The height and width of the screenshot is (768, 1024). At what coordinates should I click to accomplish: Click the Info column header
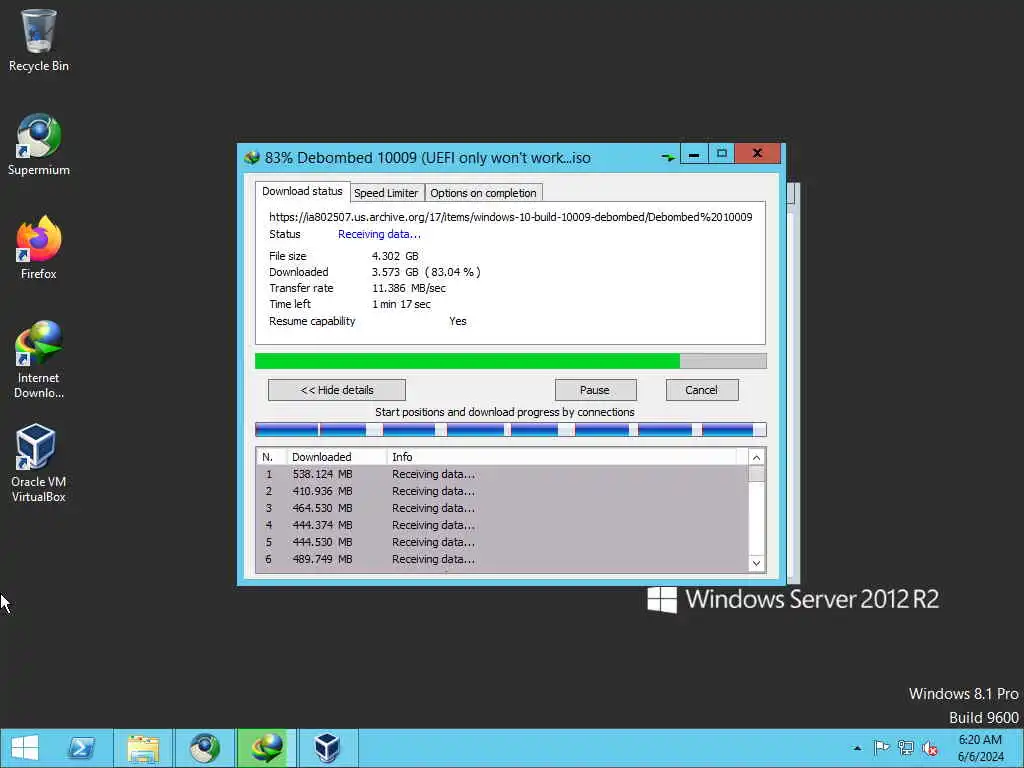click(562, 456)
